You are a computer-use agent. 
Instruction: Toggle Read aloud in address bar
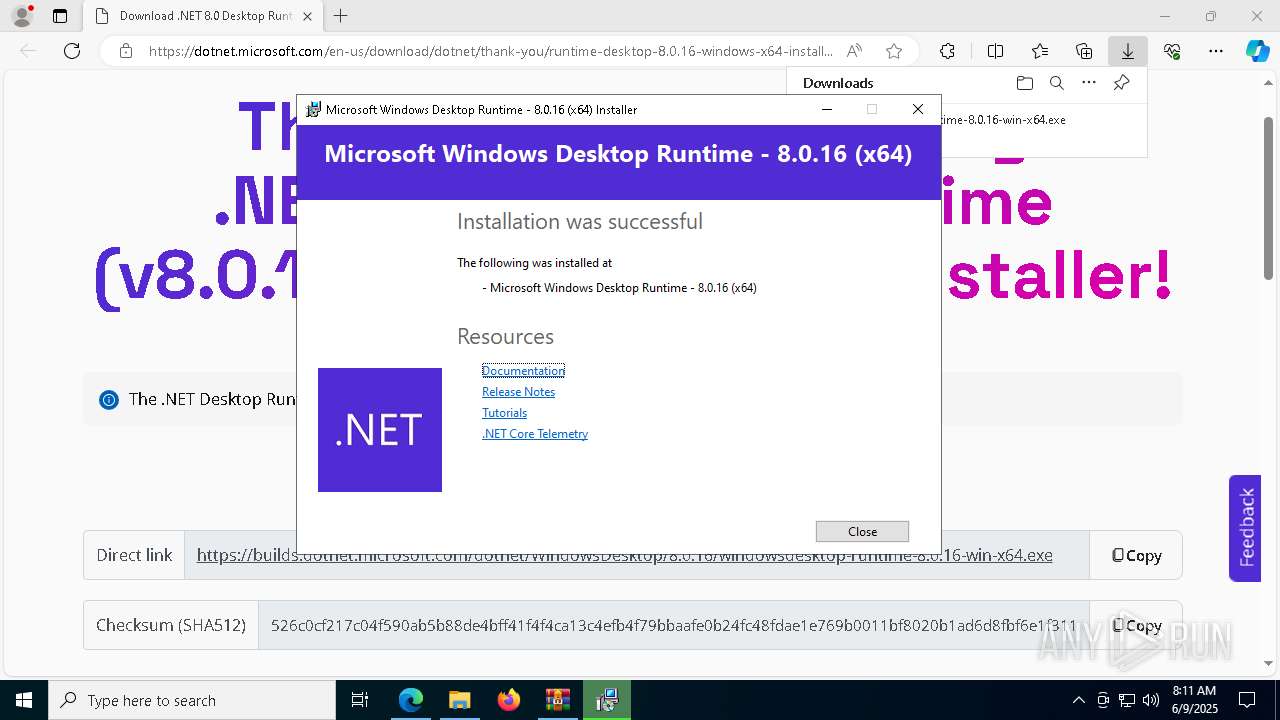coord(854,51)
